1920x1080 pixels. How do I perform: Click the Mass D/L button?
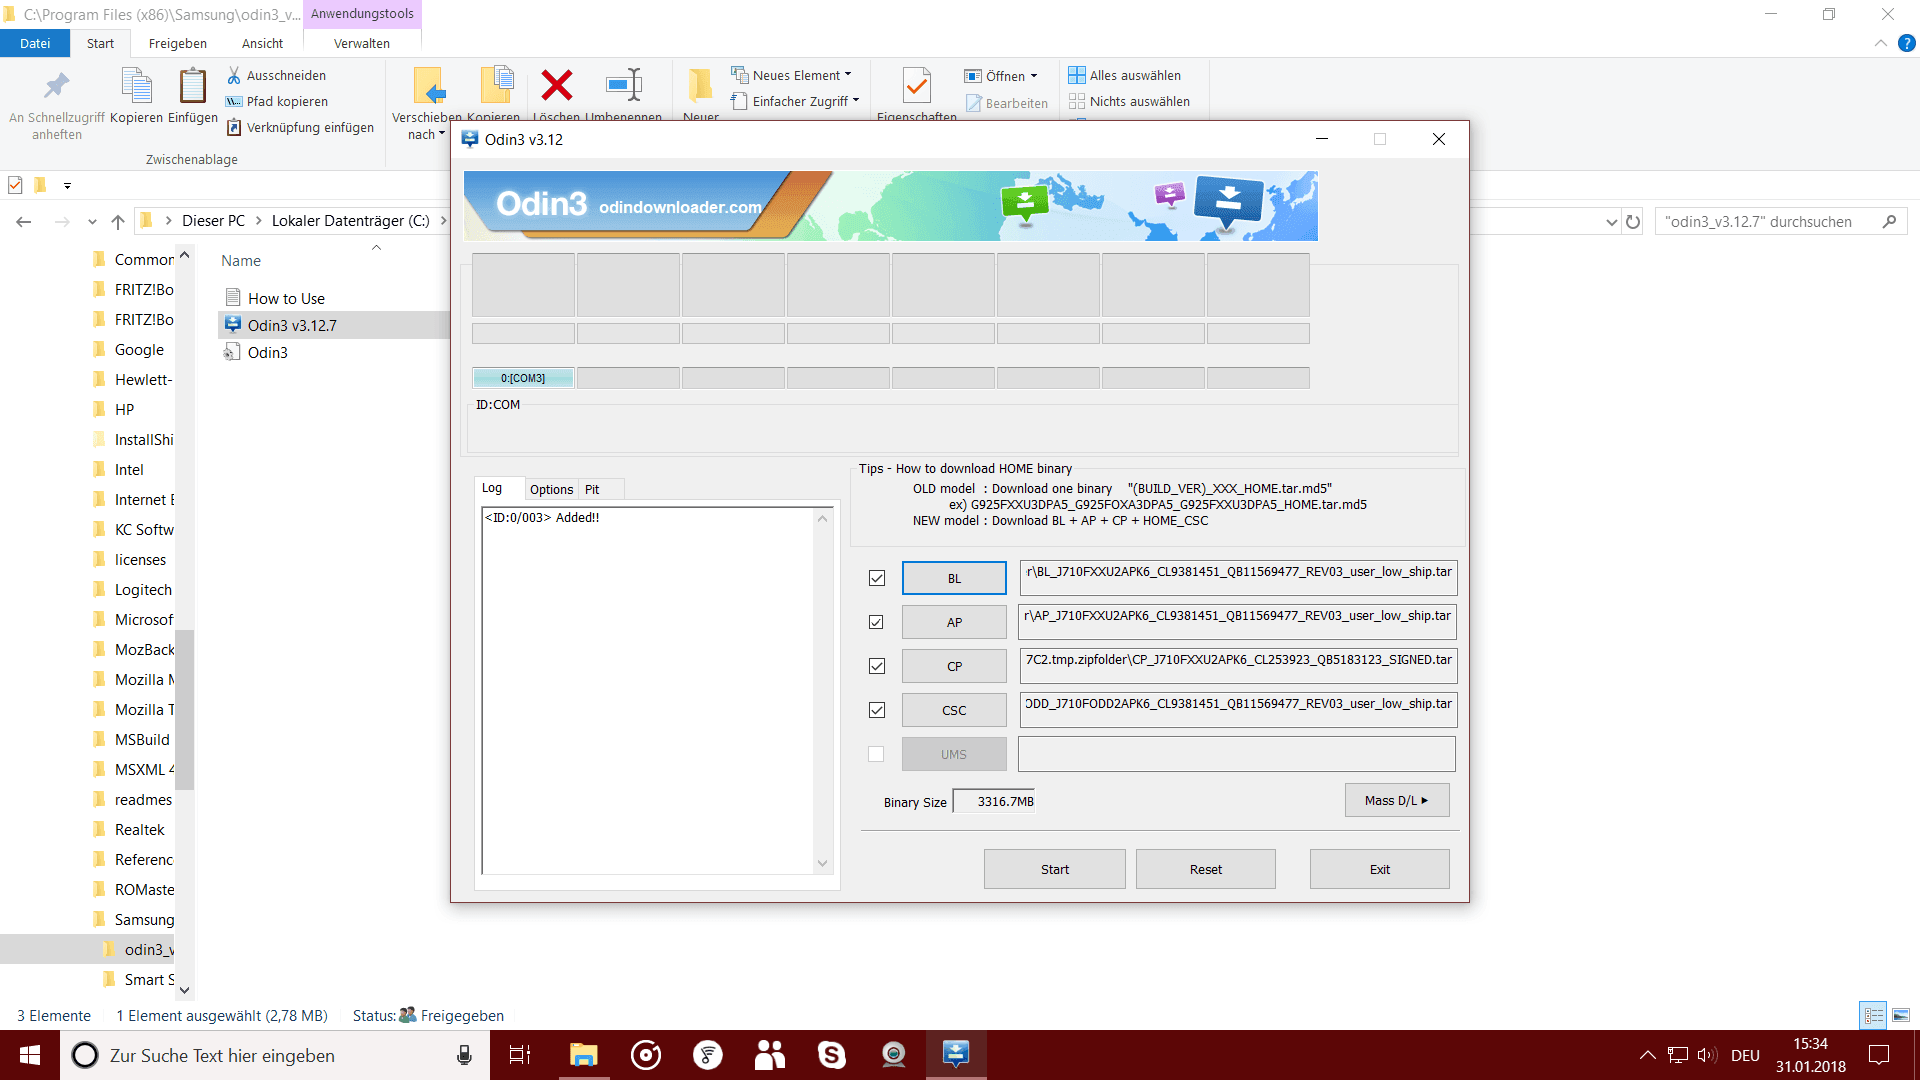[x=1396, y=800]
